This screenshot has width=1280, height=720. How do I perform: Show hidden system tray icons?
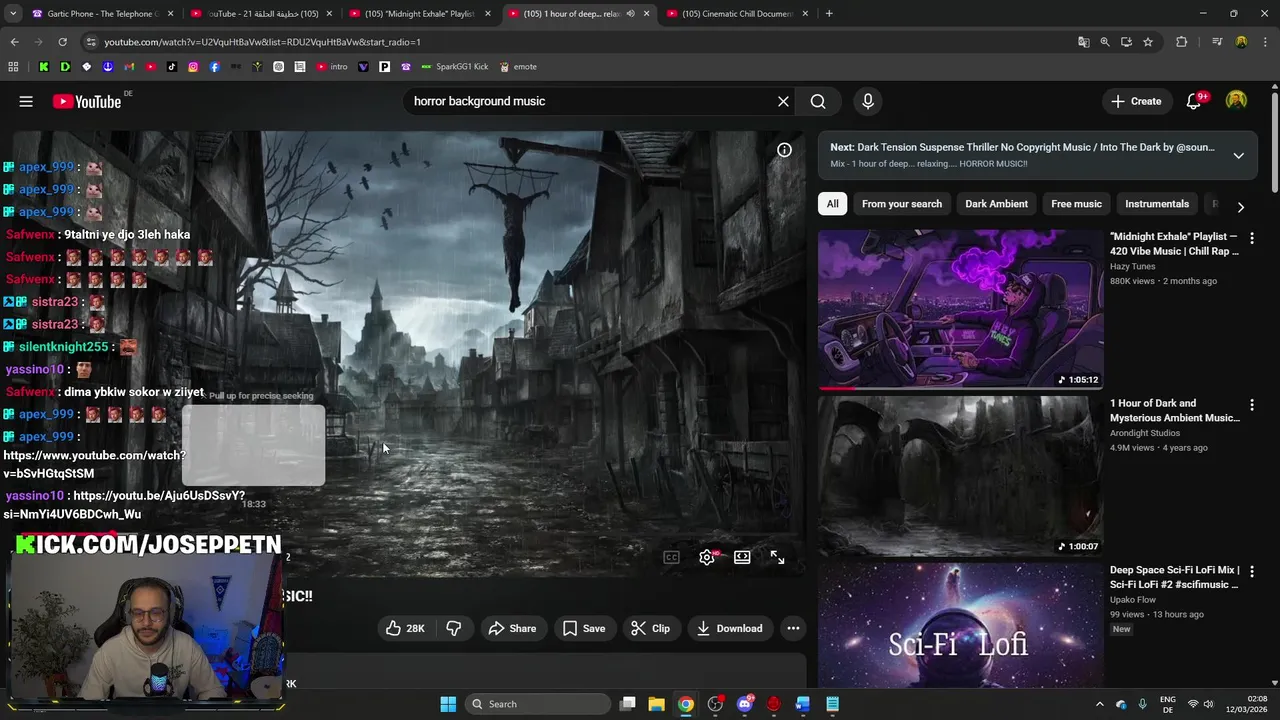click(1099, 704)
